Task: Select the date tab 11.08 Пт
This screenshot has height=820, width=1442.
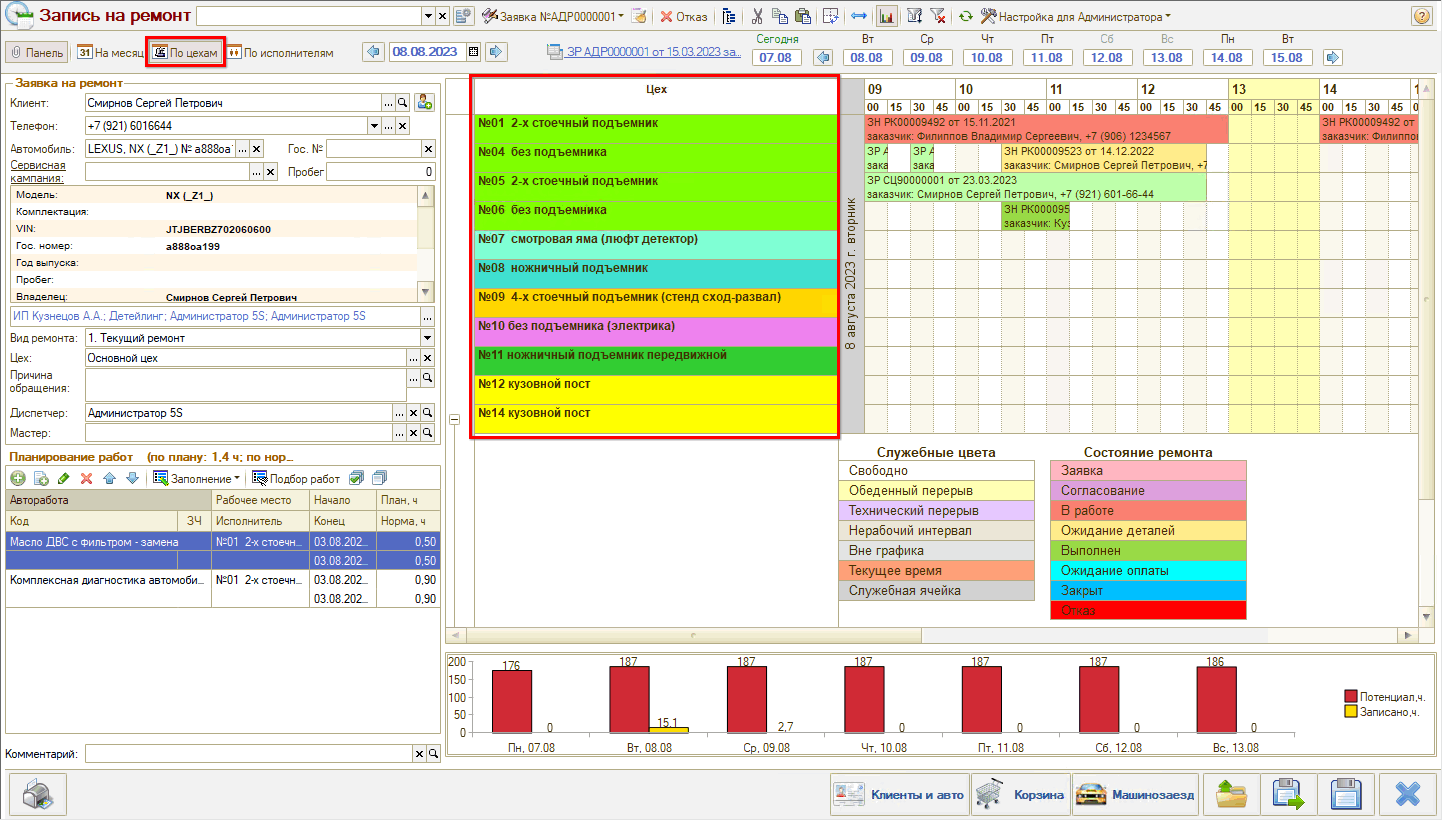Action: point(1047,58)
